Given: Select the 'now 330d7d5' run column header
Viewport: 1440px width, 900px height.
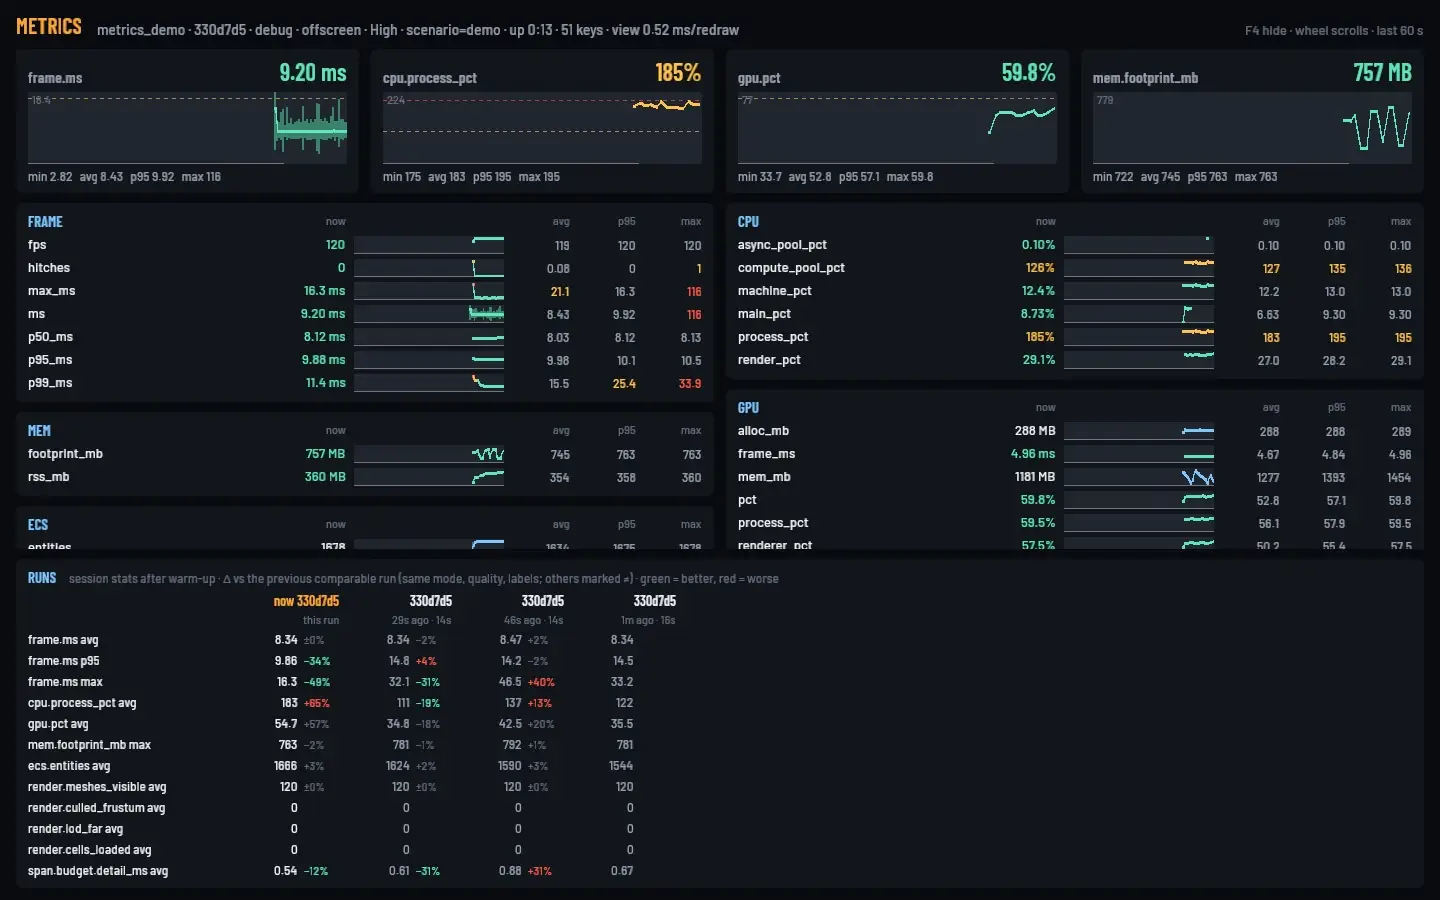Looking at the screenshot, I should tap(306, 601).
